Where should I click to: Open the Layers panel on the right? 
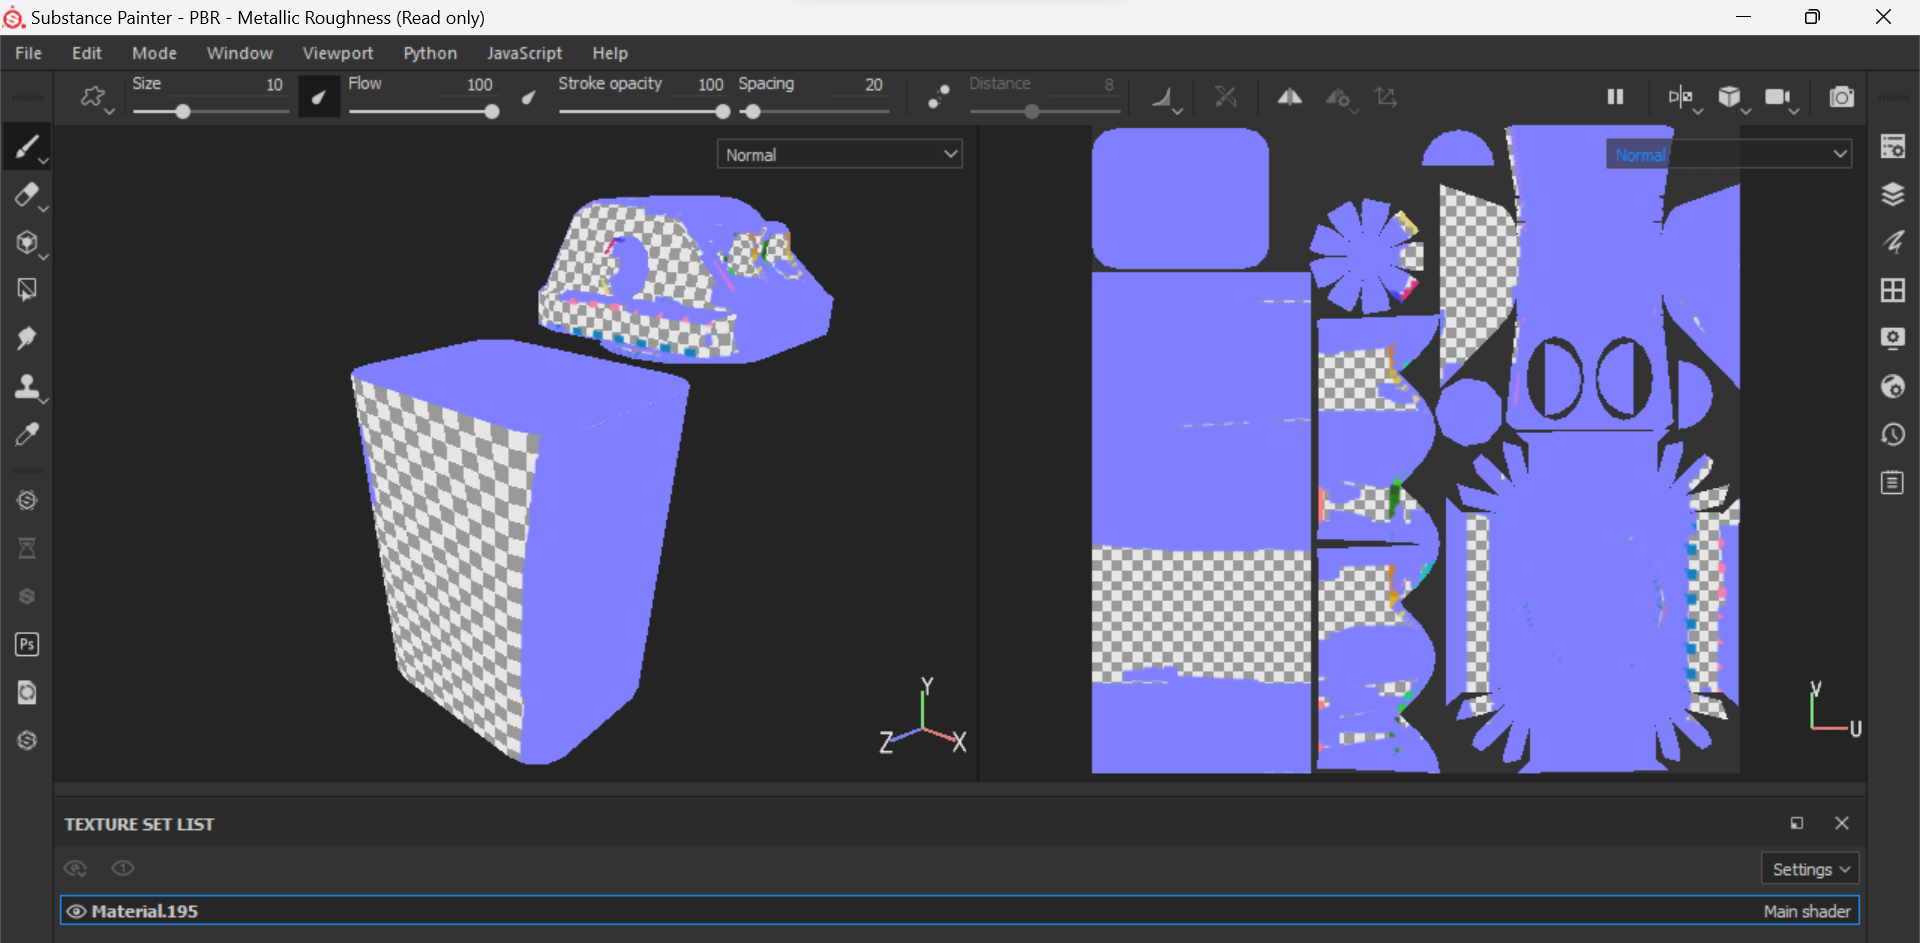click(1893, 195)
